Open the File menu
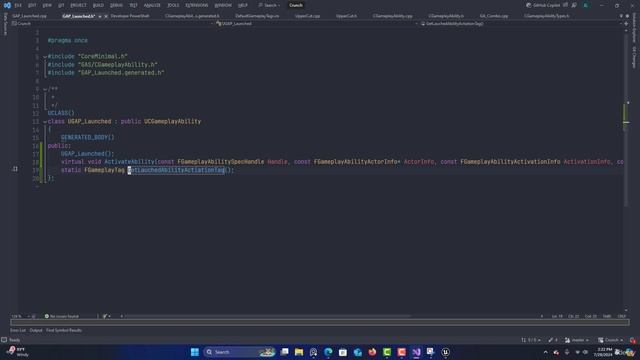 point(18,5)
